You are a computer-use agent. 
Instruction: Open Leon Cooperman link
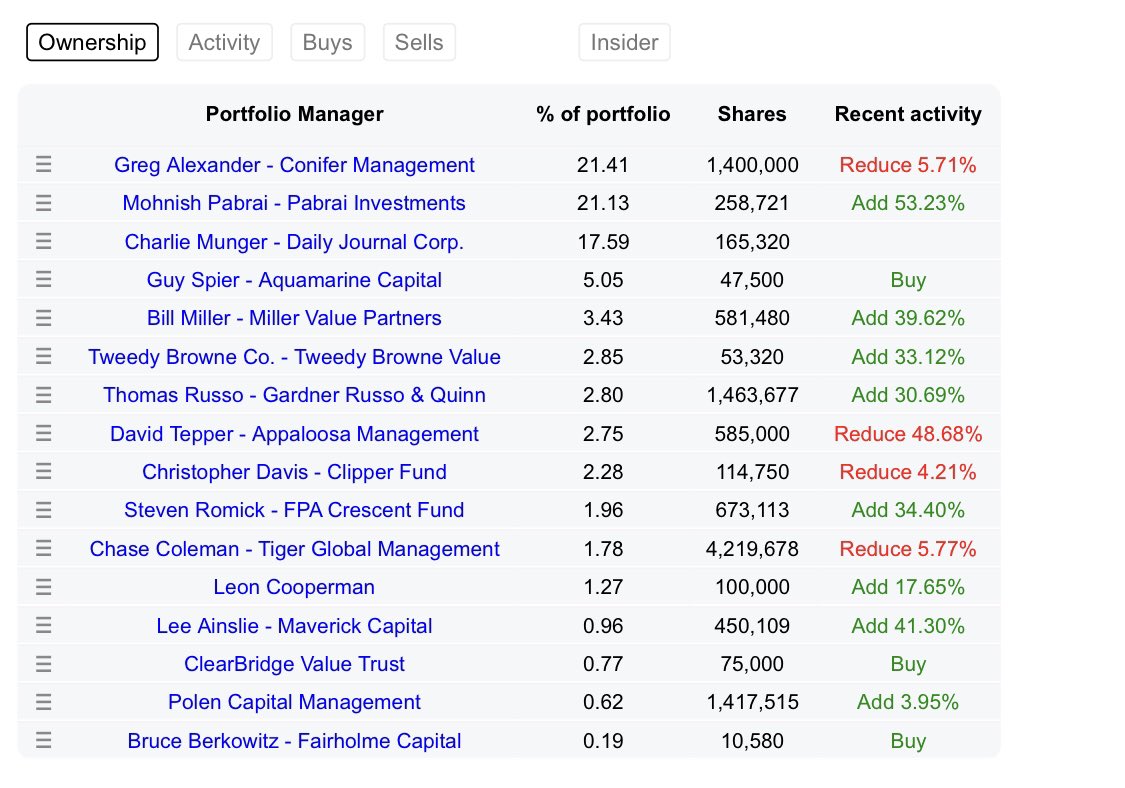(294, 587)
